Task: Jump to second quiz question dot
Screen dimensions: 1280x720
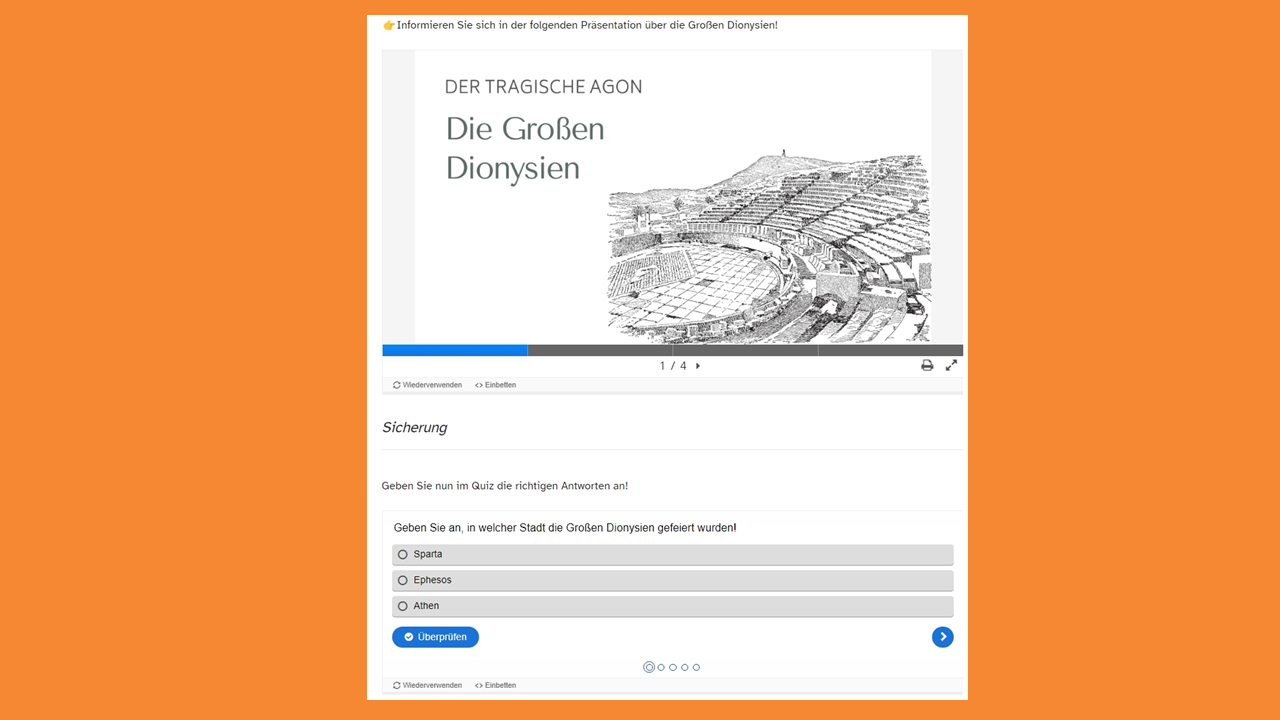Action: click(661, 667)
